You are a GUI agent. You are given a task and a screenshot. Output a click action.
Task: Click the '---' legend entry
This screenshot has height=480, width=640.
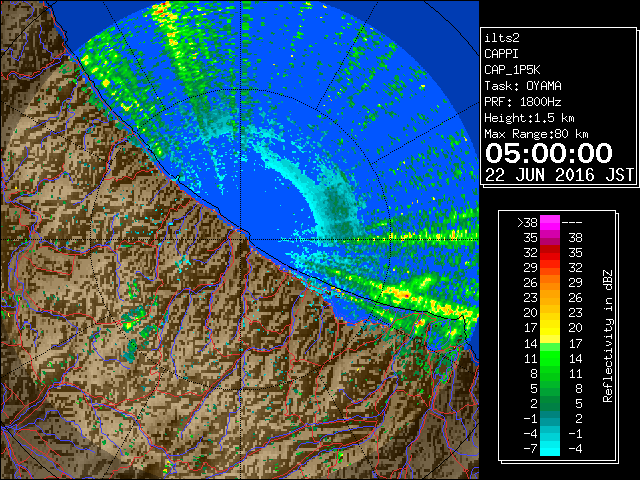click(x=572, y=222)
